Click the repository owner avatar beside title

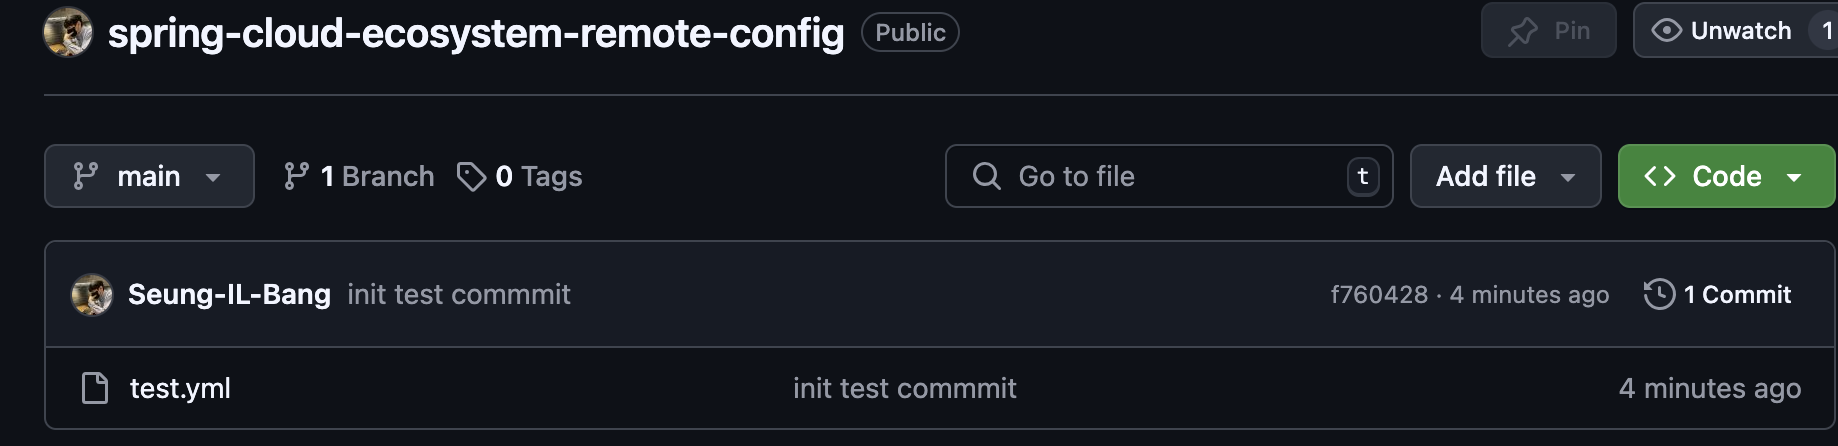coord(68,32)
